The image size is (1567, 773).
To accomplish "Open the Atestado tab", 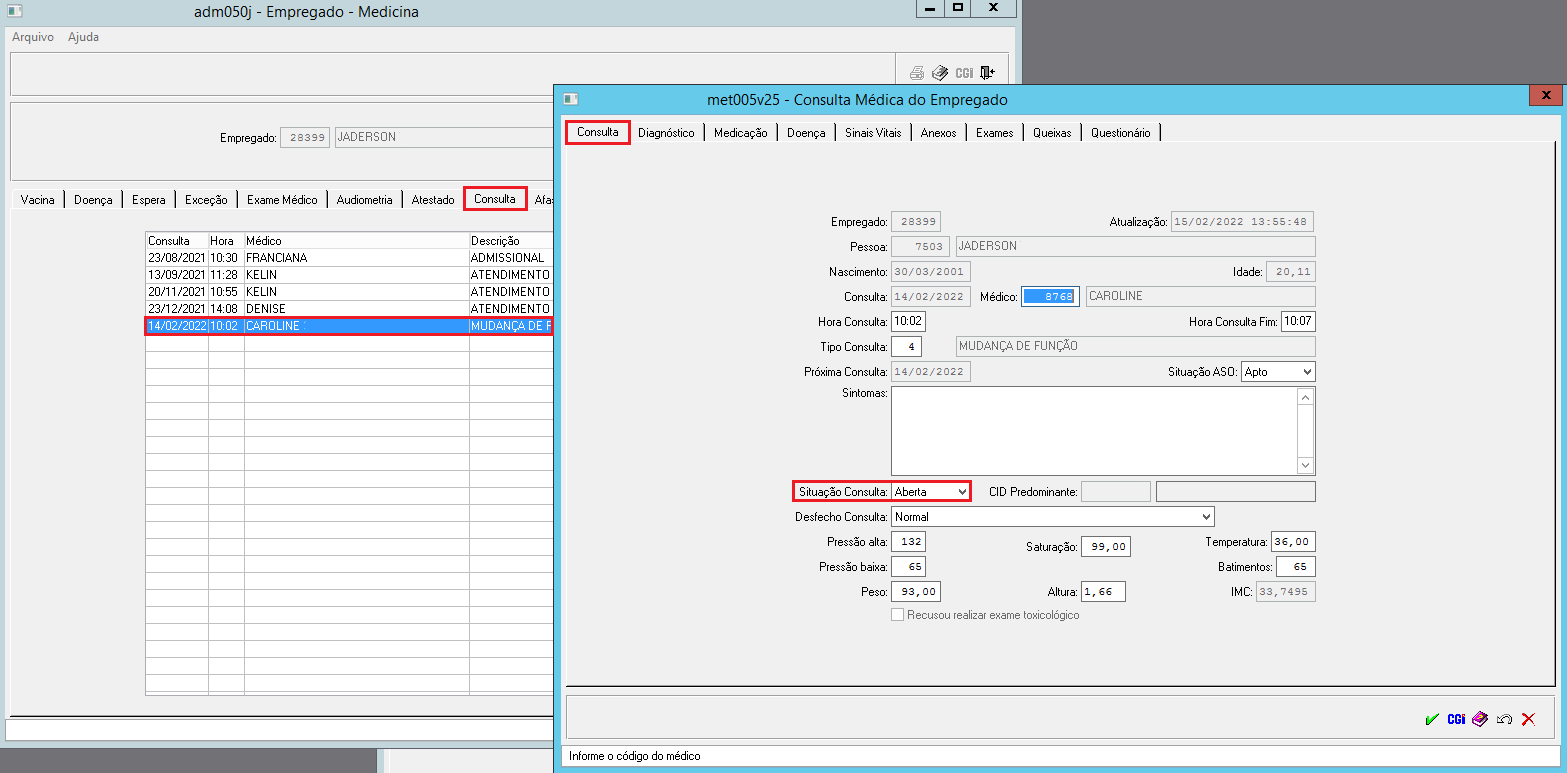I will pos(433,199).
